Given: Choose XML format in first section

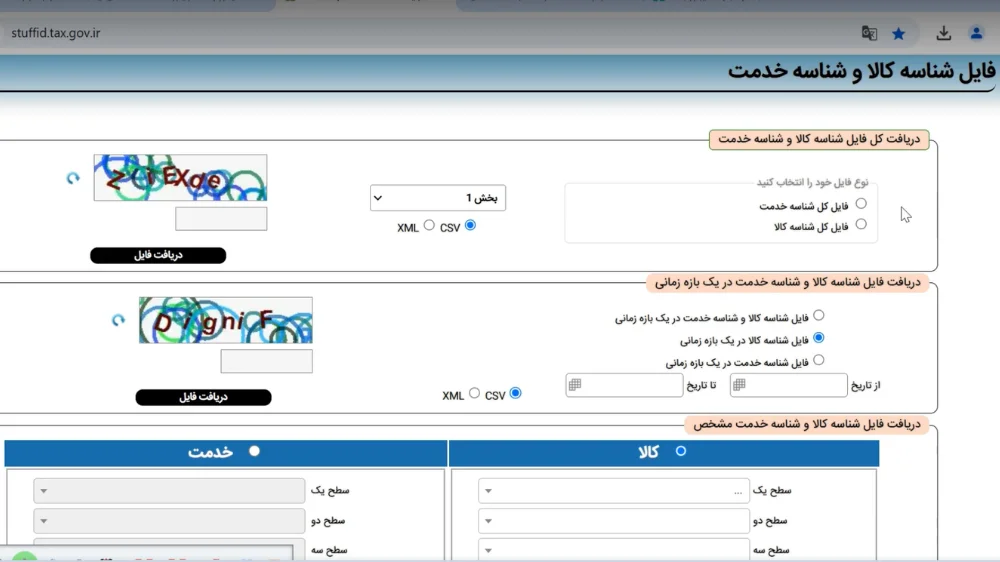Looking at the screenshot, I should [429, 225].
